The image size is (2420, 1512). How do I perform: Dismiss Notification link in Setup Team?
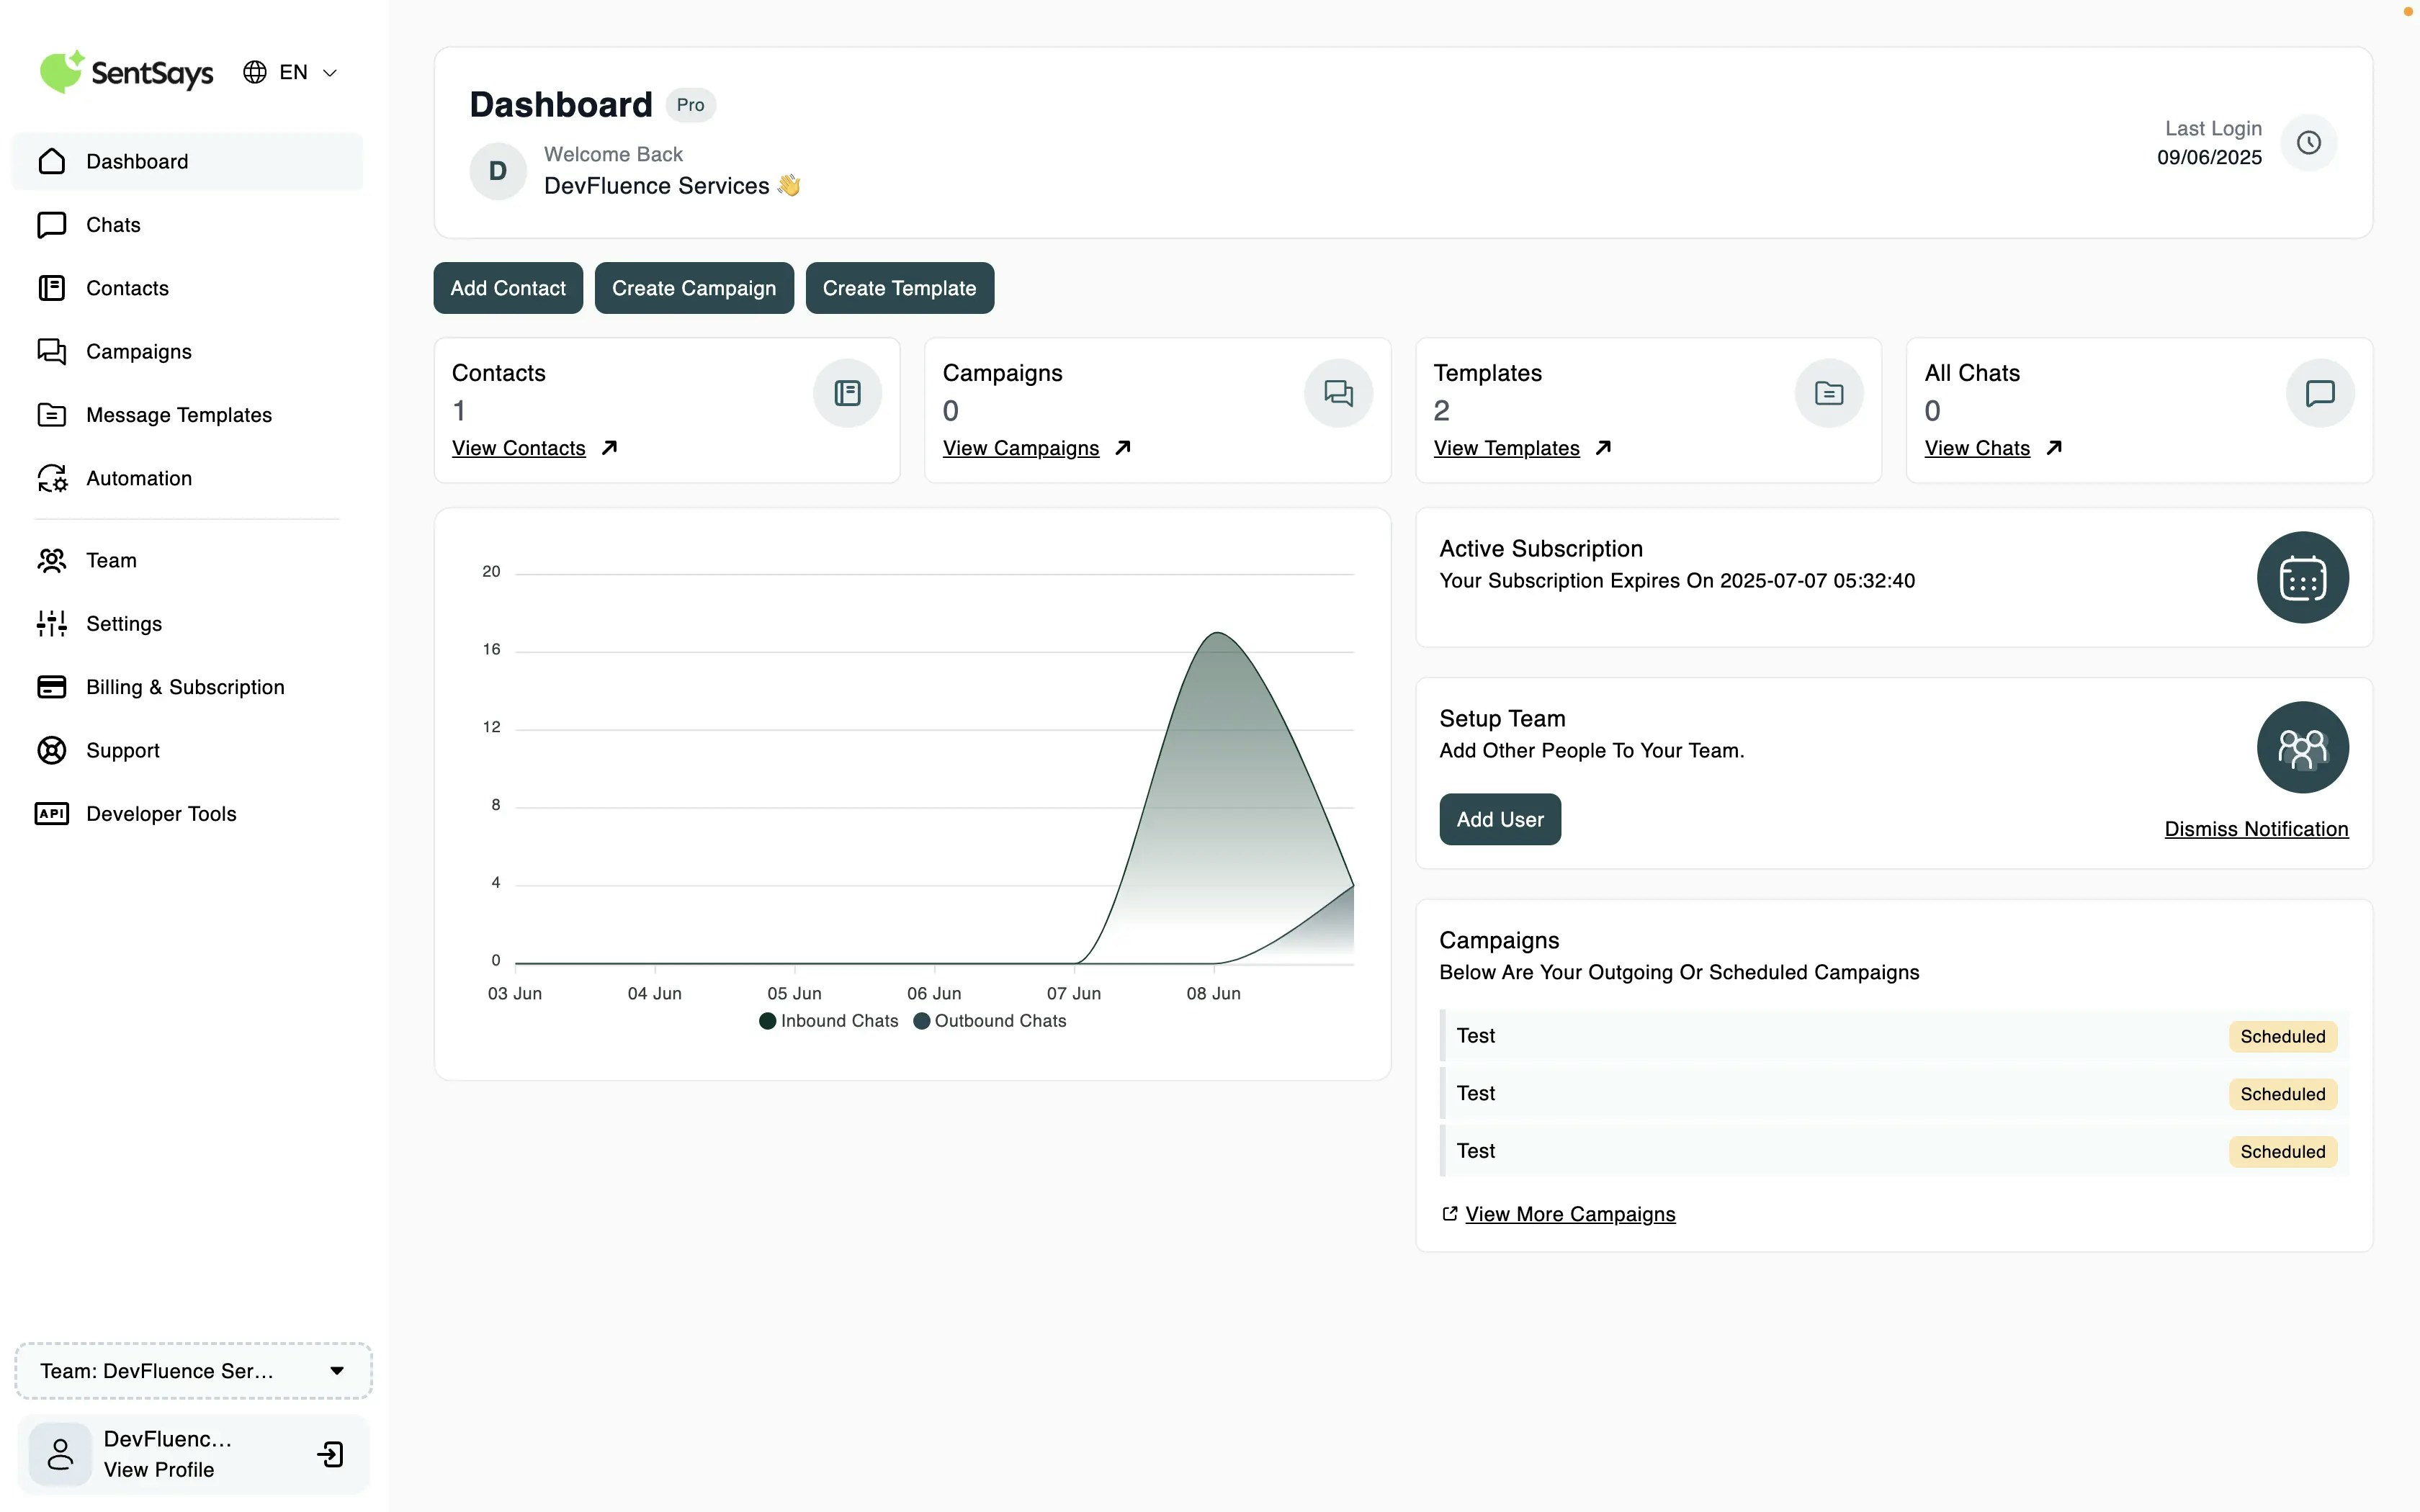click(x=2256, y=829)
